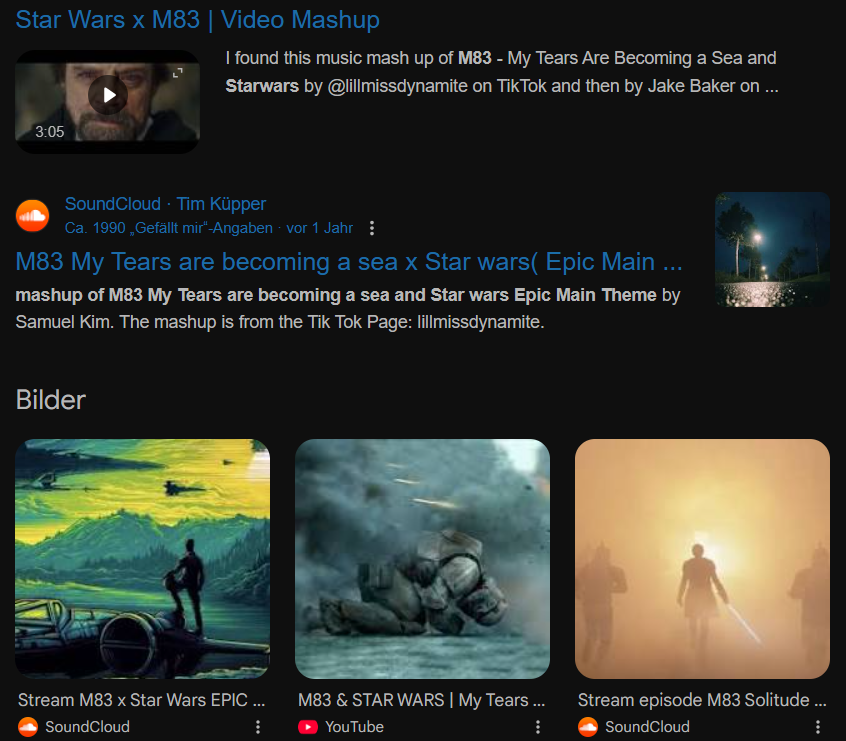Open more options for Stream episode M83 Solitude image
This screenshot has height=741, width=846.
pos(818,727)
